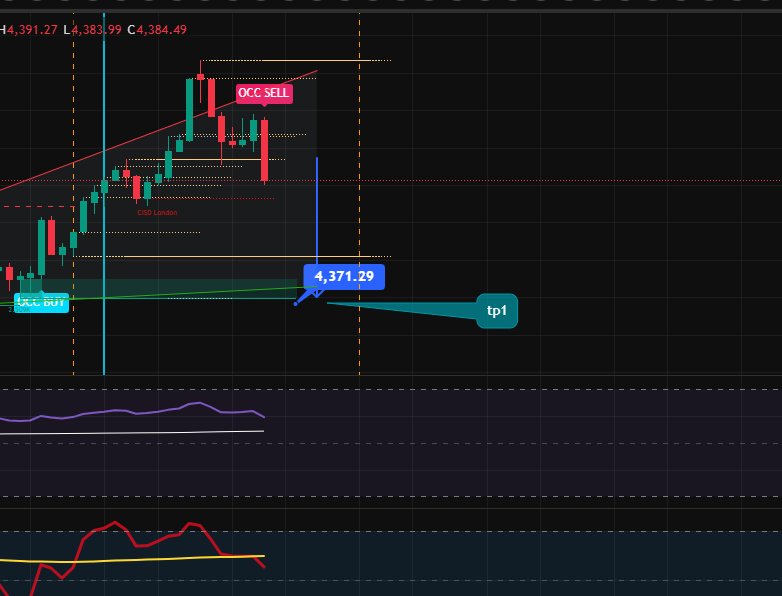The width and height of the screenshot is (782, 596).
Task: Click the red oscillator line in bottom pane
Action: pos(115,523)
